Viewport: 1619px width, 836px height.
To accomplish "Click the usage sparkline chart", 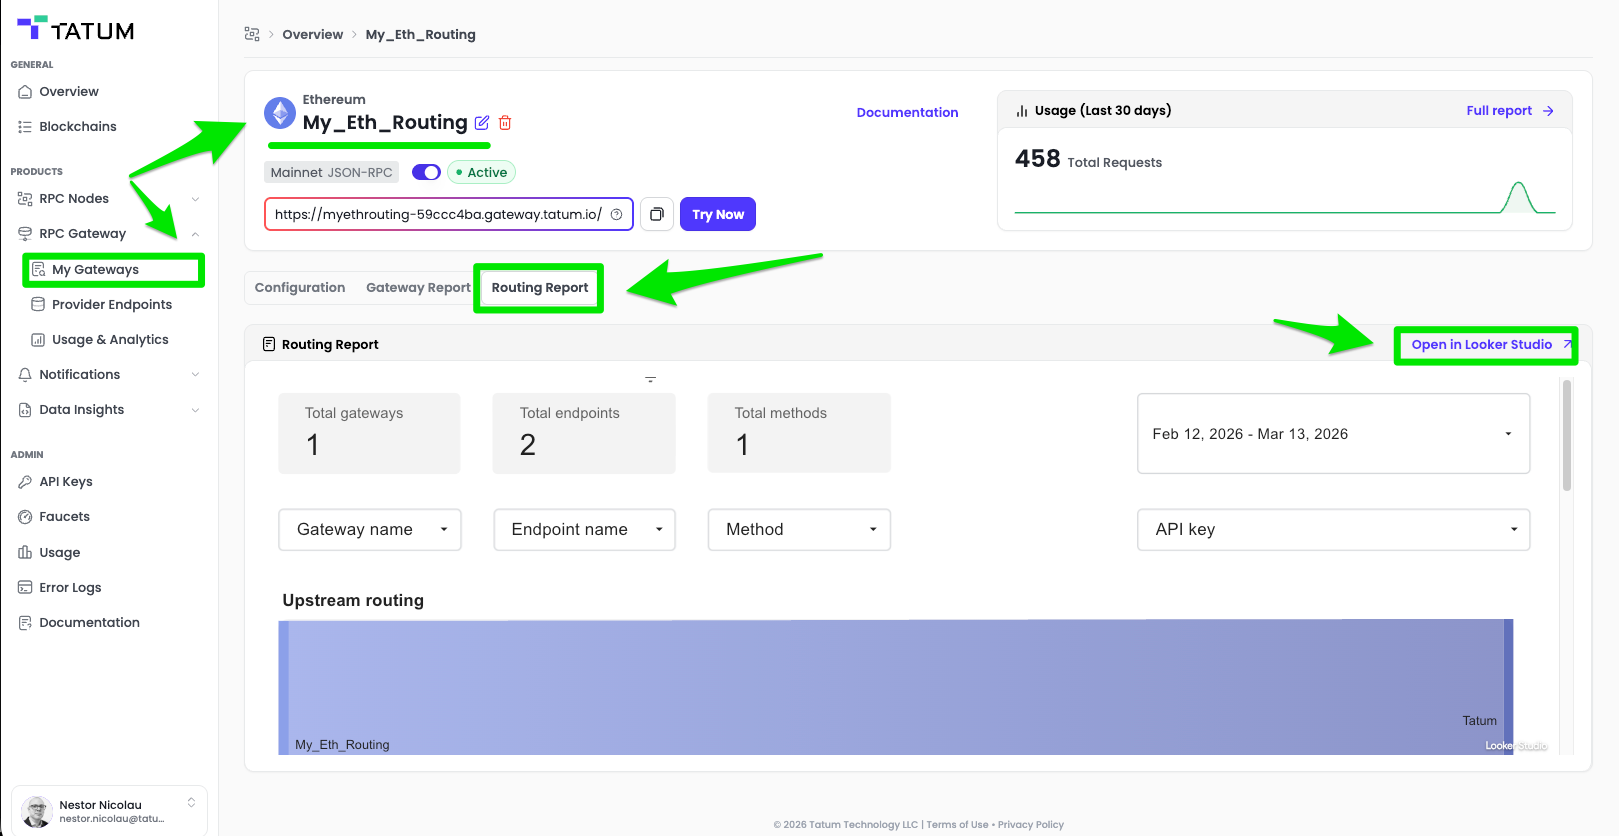I will [1285, 197].
